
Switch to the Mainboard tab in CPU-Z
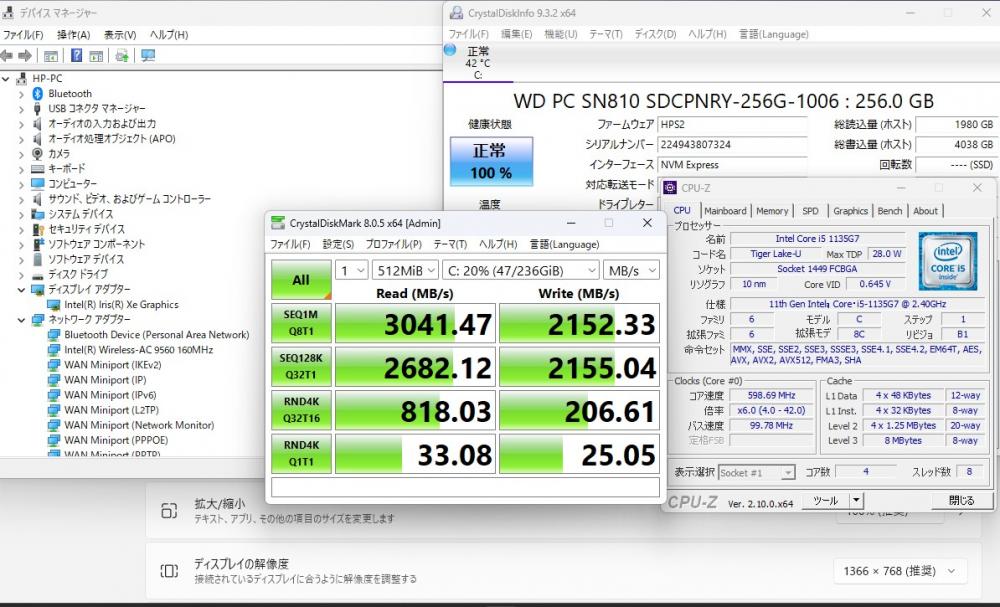pos(725,211)
